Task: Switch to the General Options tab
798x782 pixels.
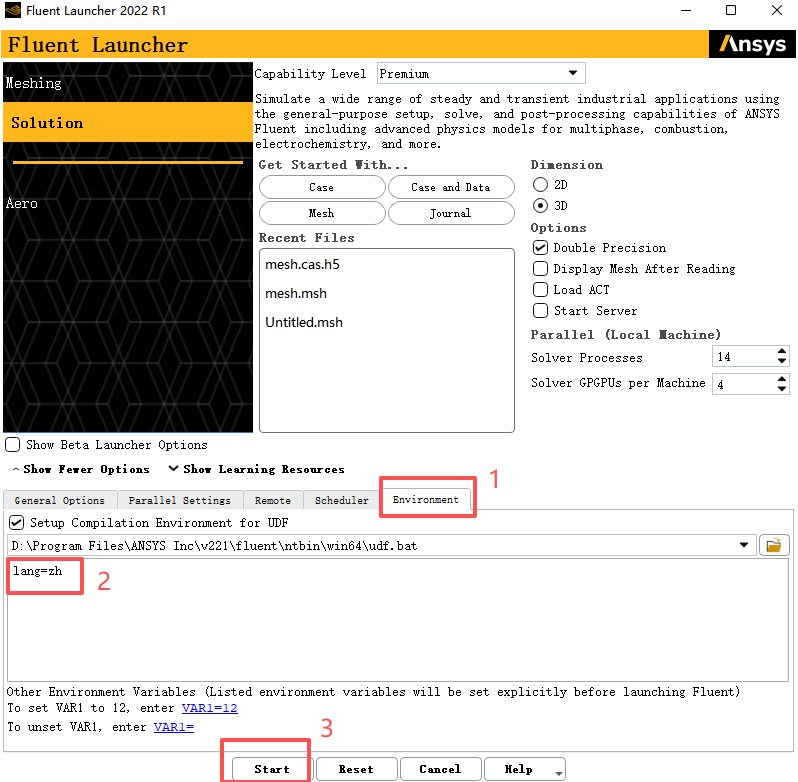Action: [x=60, y=500]
